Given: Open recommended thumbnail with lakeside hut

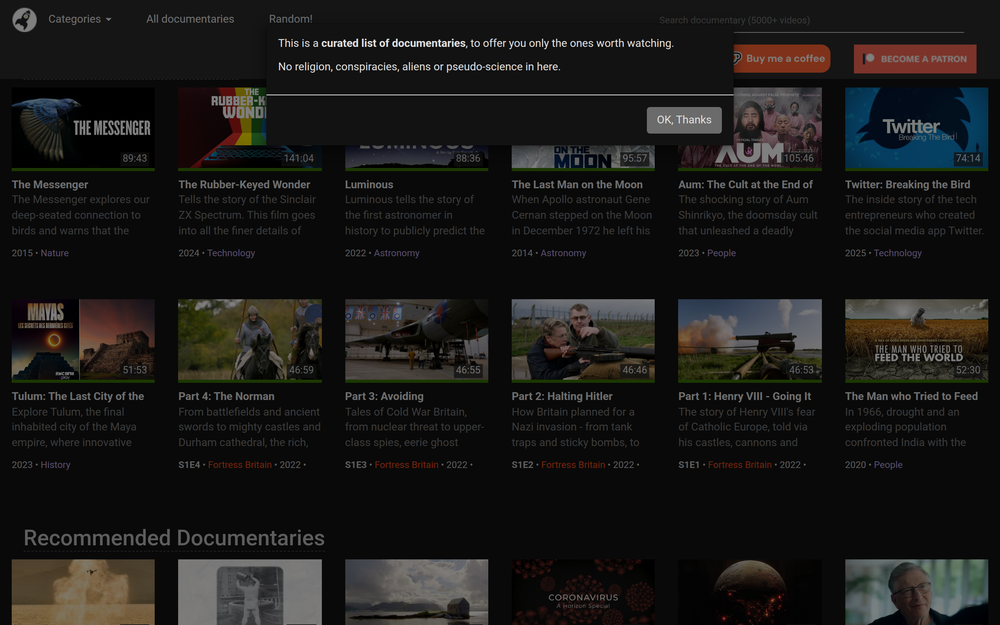Looking at the screenshot, I should click(416, 592).
